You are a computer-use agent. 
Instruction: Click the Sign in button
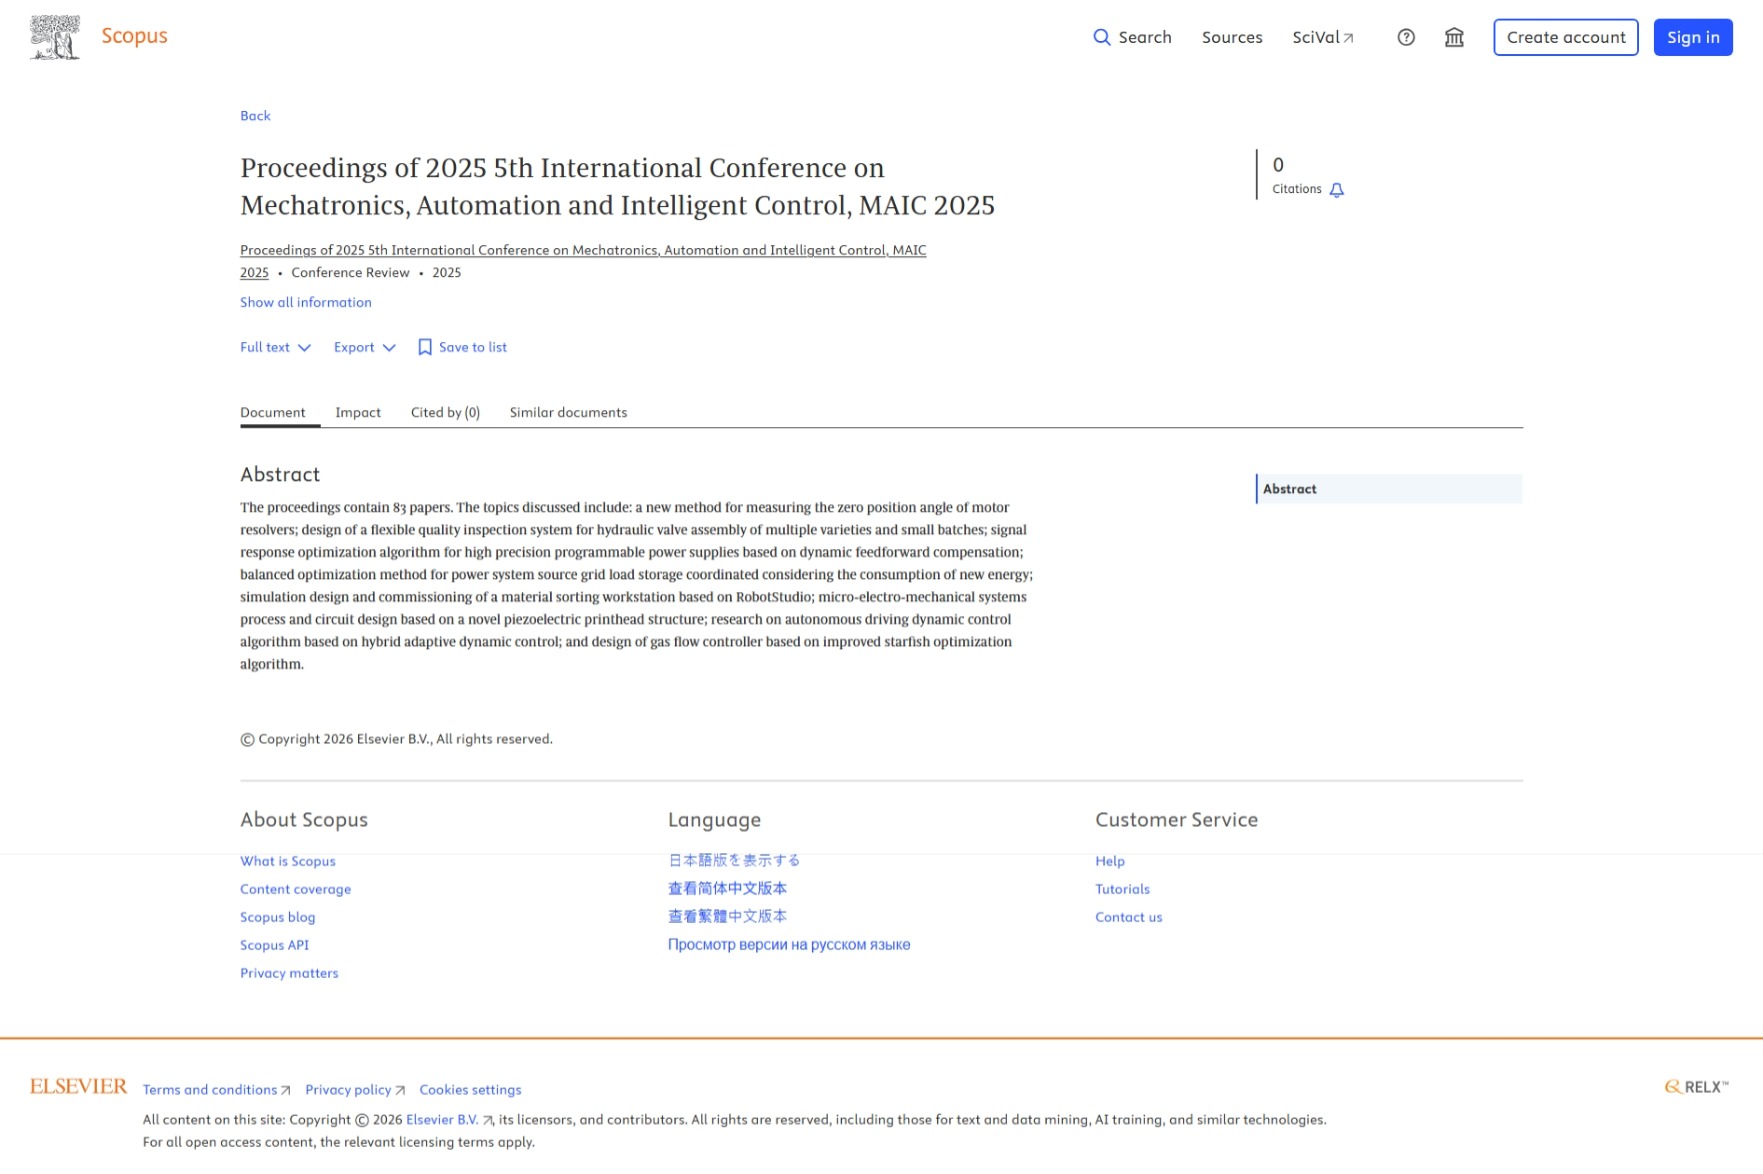tap(1693, 37)
